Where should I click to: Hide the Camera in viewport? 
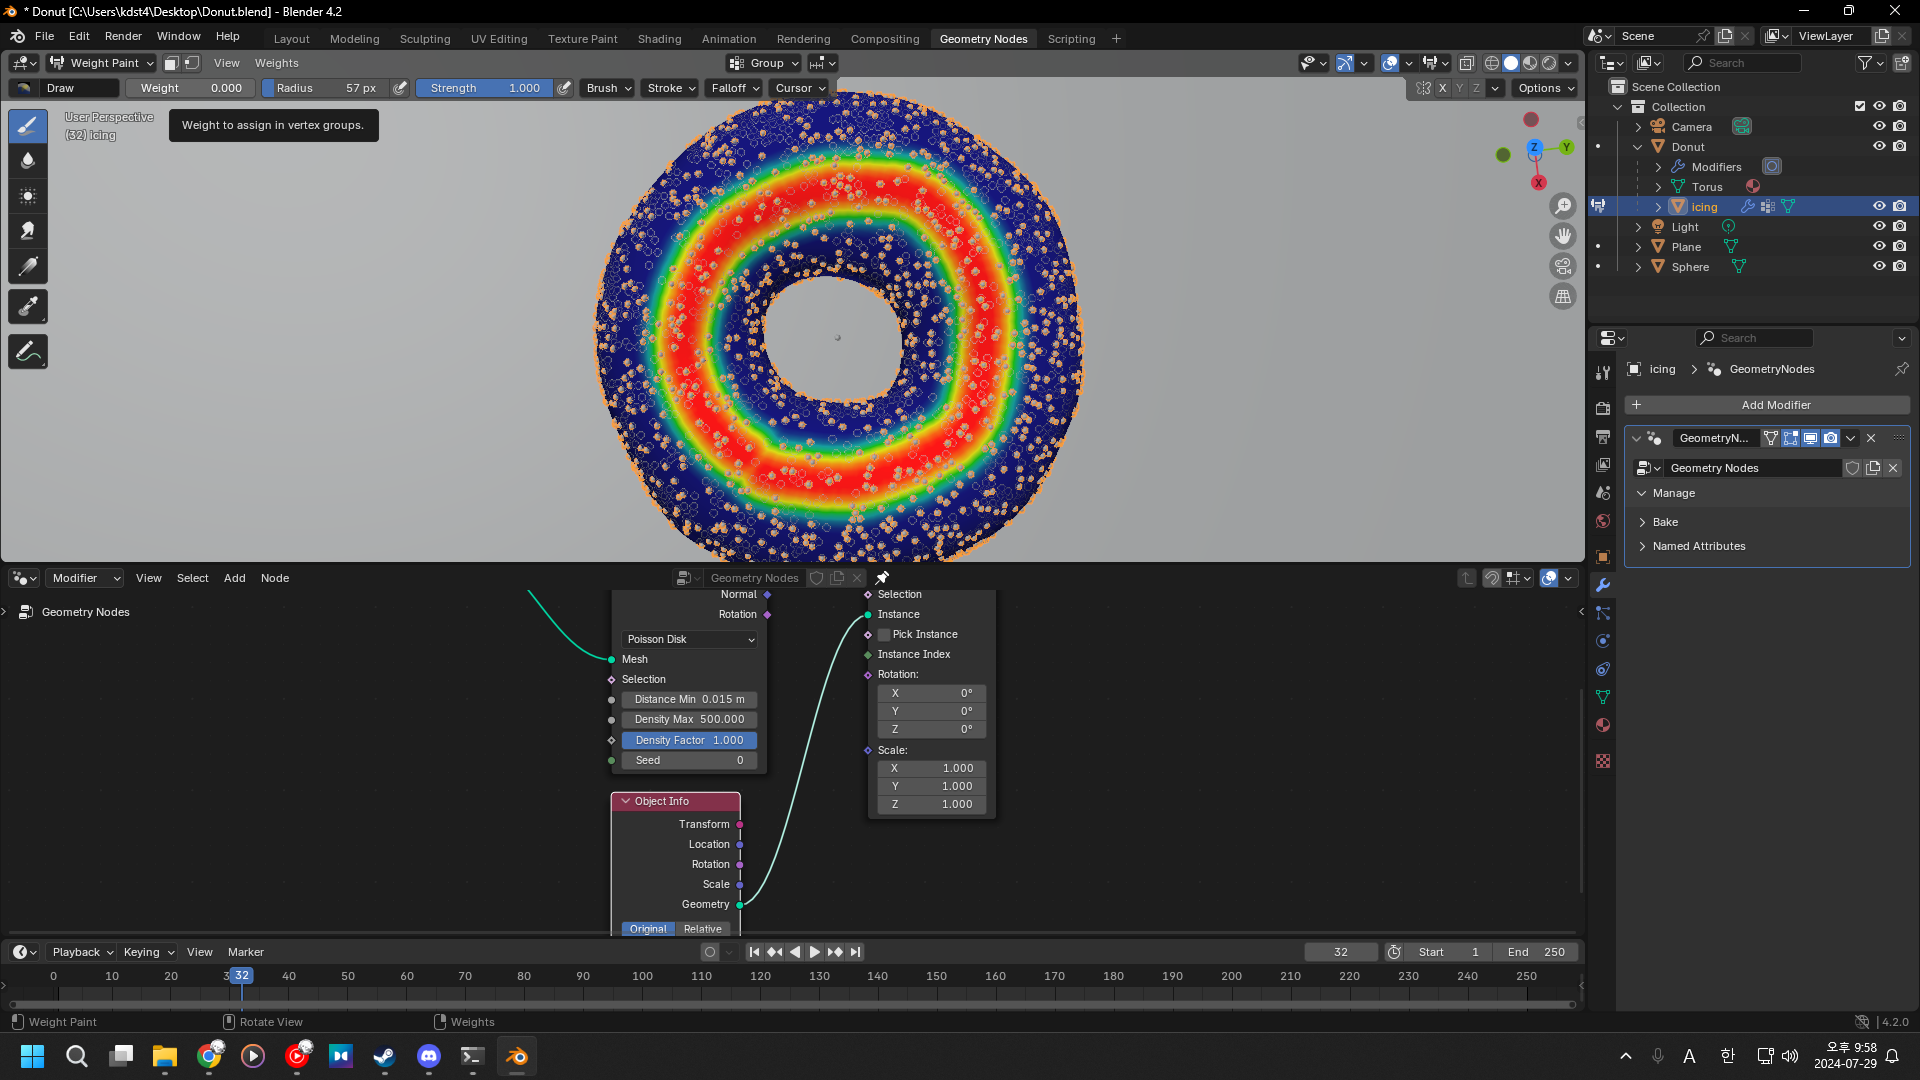[1879, 127]
